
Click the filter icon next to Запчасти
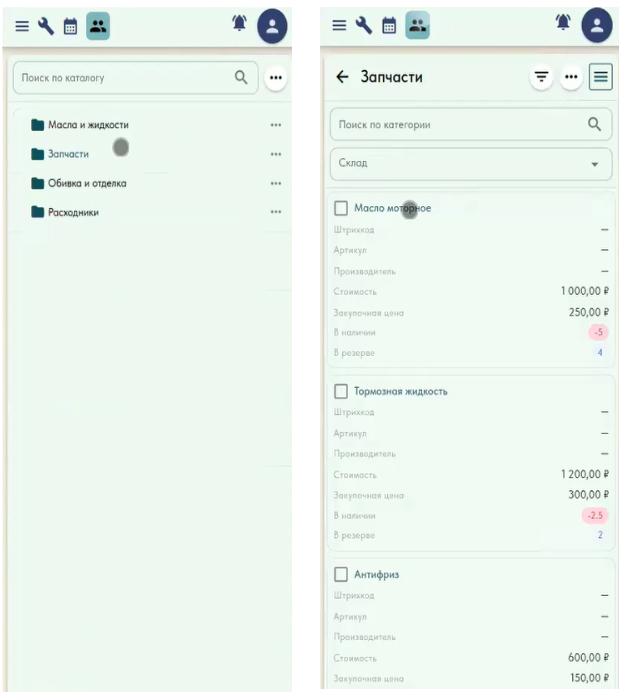tap(542, 77)
